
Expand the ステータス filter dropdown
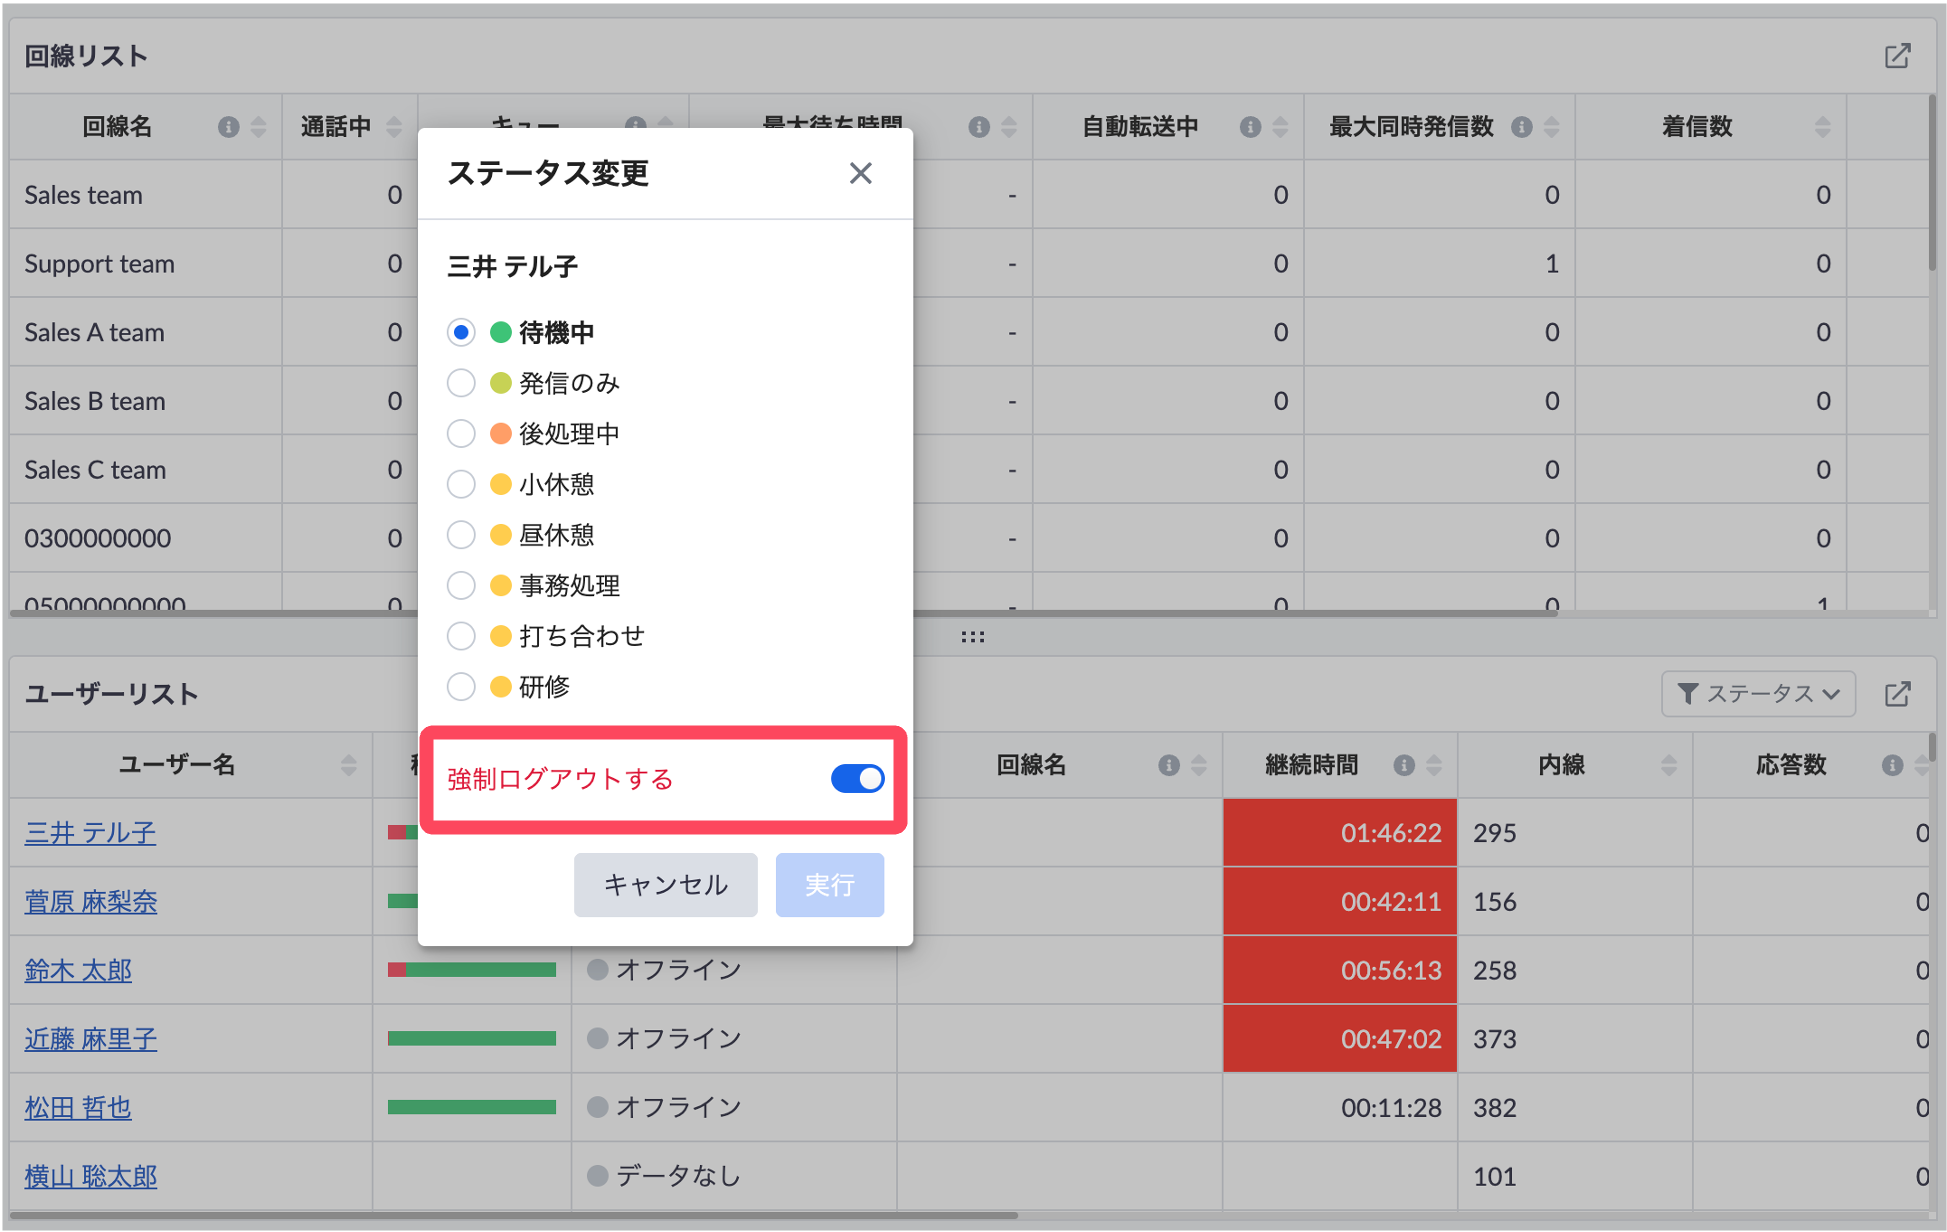(x=1758, y=694)
